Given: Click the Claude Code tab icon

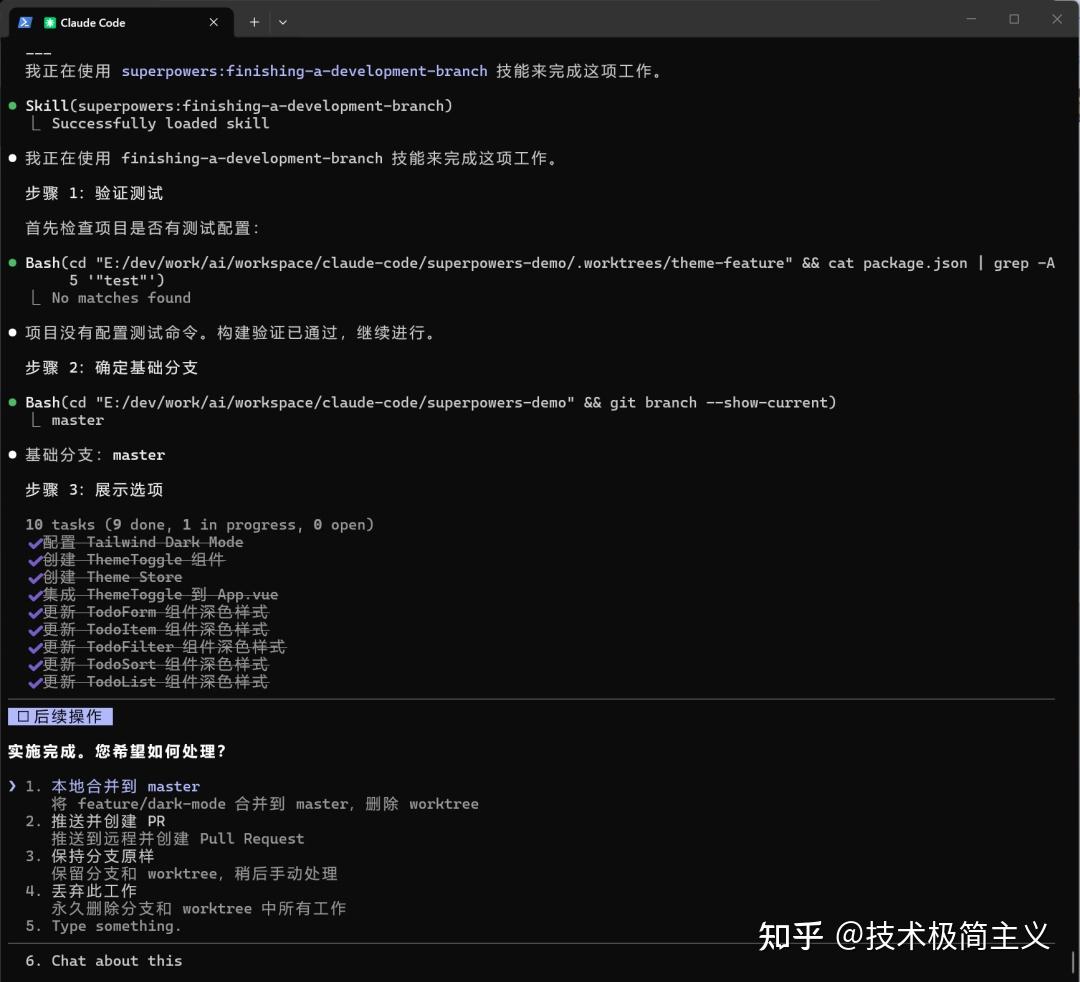Looking at the screenshot, I should (x=50, y=23).
